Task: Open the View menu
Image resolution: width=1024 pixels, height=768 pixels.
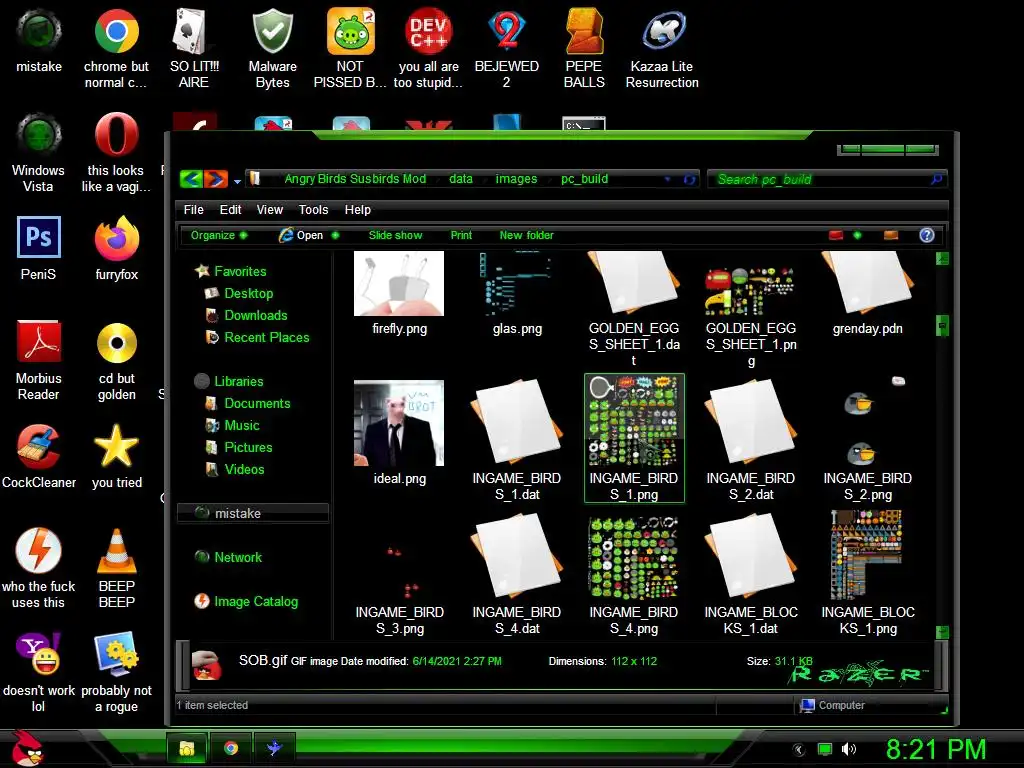Action: pos(270,210)
